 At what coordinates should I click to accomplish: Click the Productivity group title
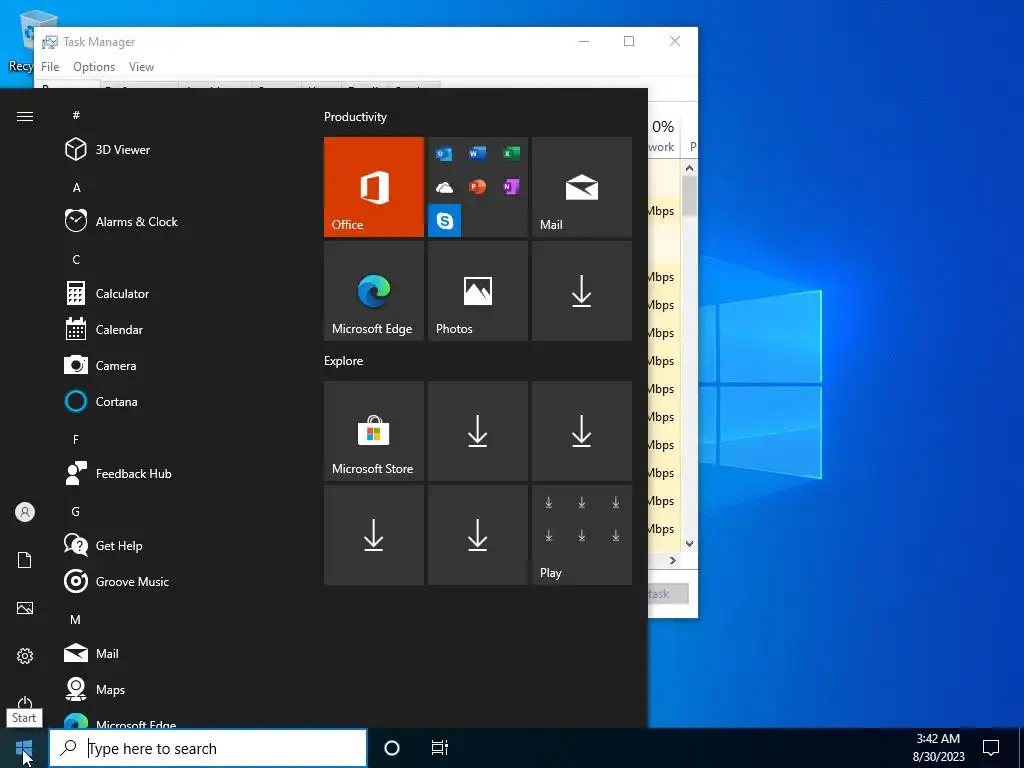pyautogui.click(x=355, y=117)
